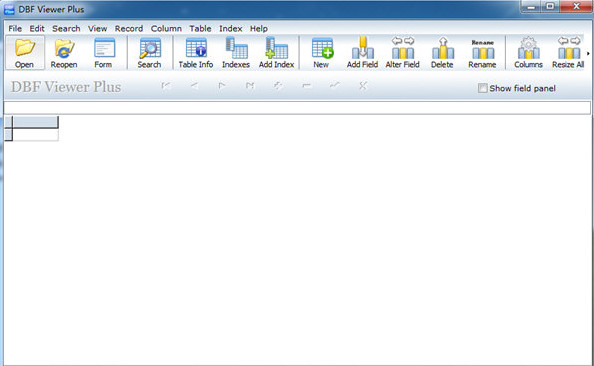Open the View menu
594x366 pixels.
[97, 28]
